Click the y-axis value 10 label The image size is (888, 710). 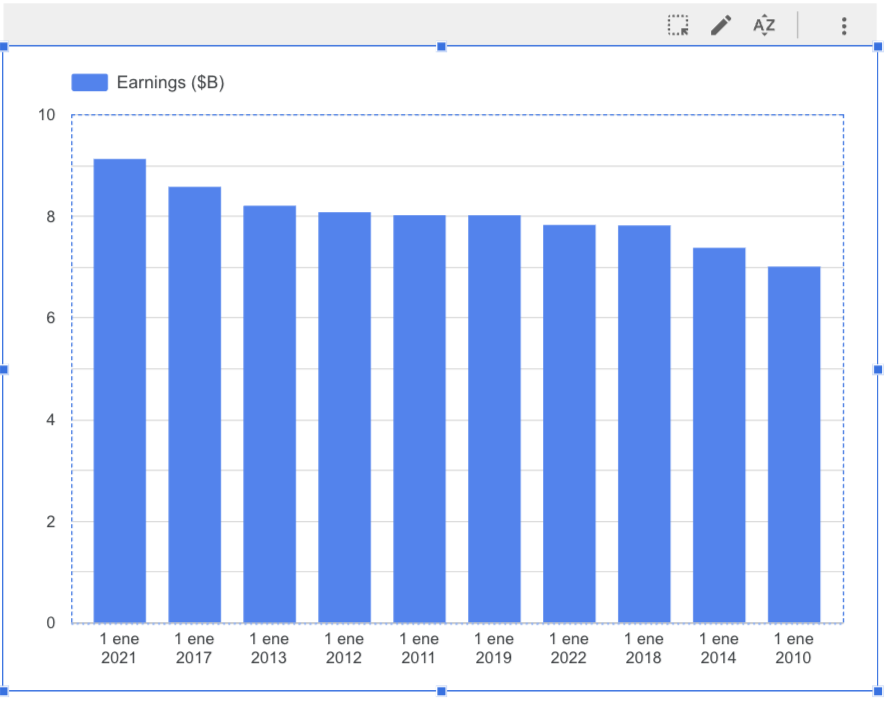click(47, 115)
